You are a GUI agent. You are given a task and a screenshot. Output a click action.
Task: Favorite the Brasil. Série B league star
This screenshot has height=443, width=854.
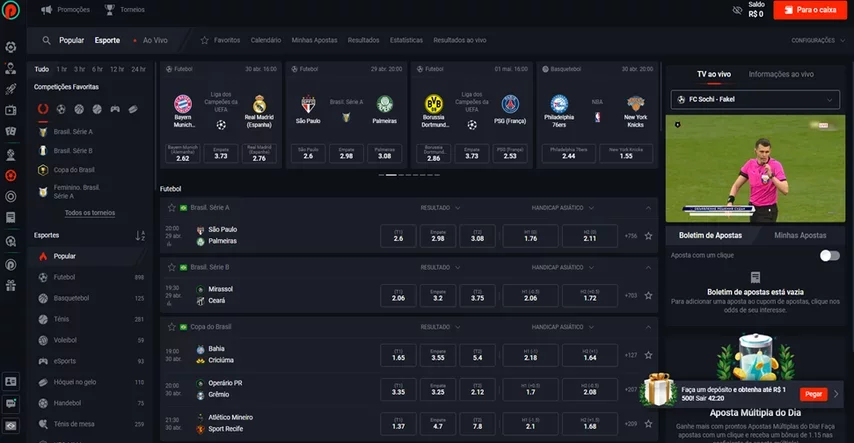[172, 267]
